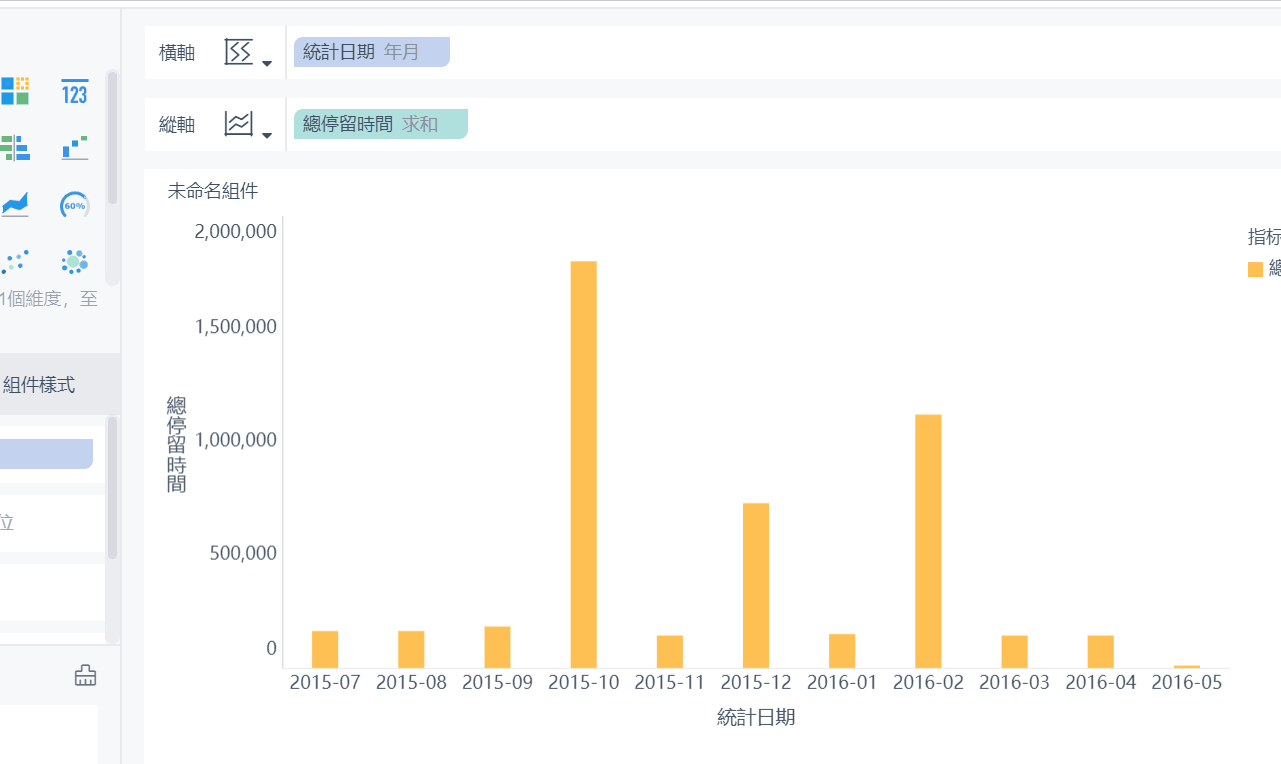1281x764 pixels.
Task: Choose the treemap chart type icon
Action: [15, 91]
